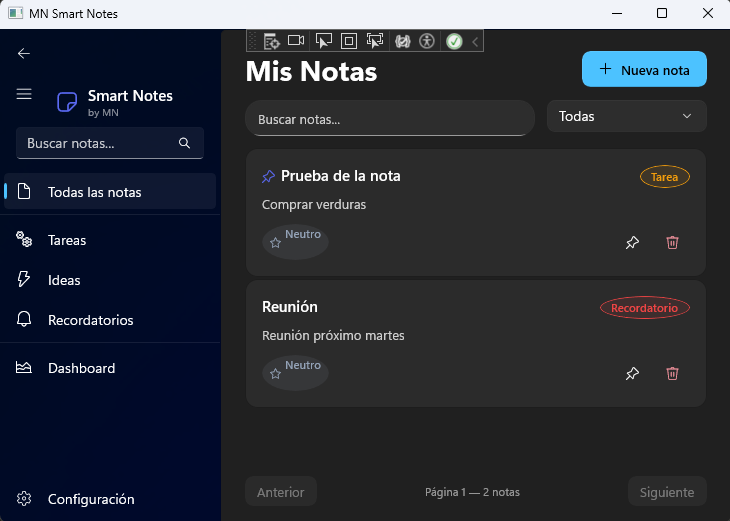Click the drag-handle grip of the debug toolbar
This screenshot has height=521, width=730.
(x=253, y=41)
